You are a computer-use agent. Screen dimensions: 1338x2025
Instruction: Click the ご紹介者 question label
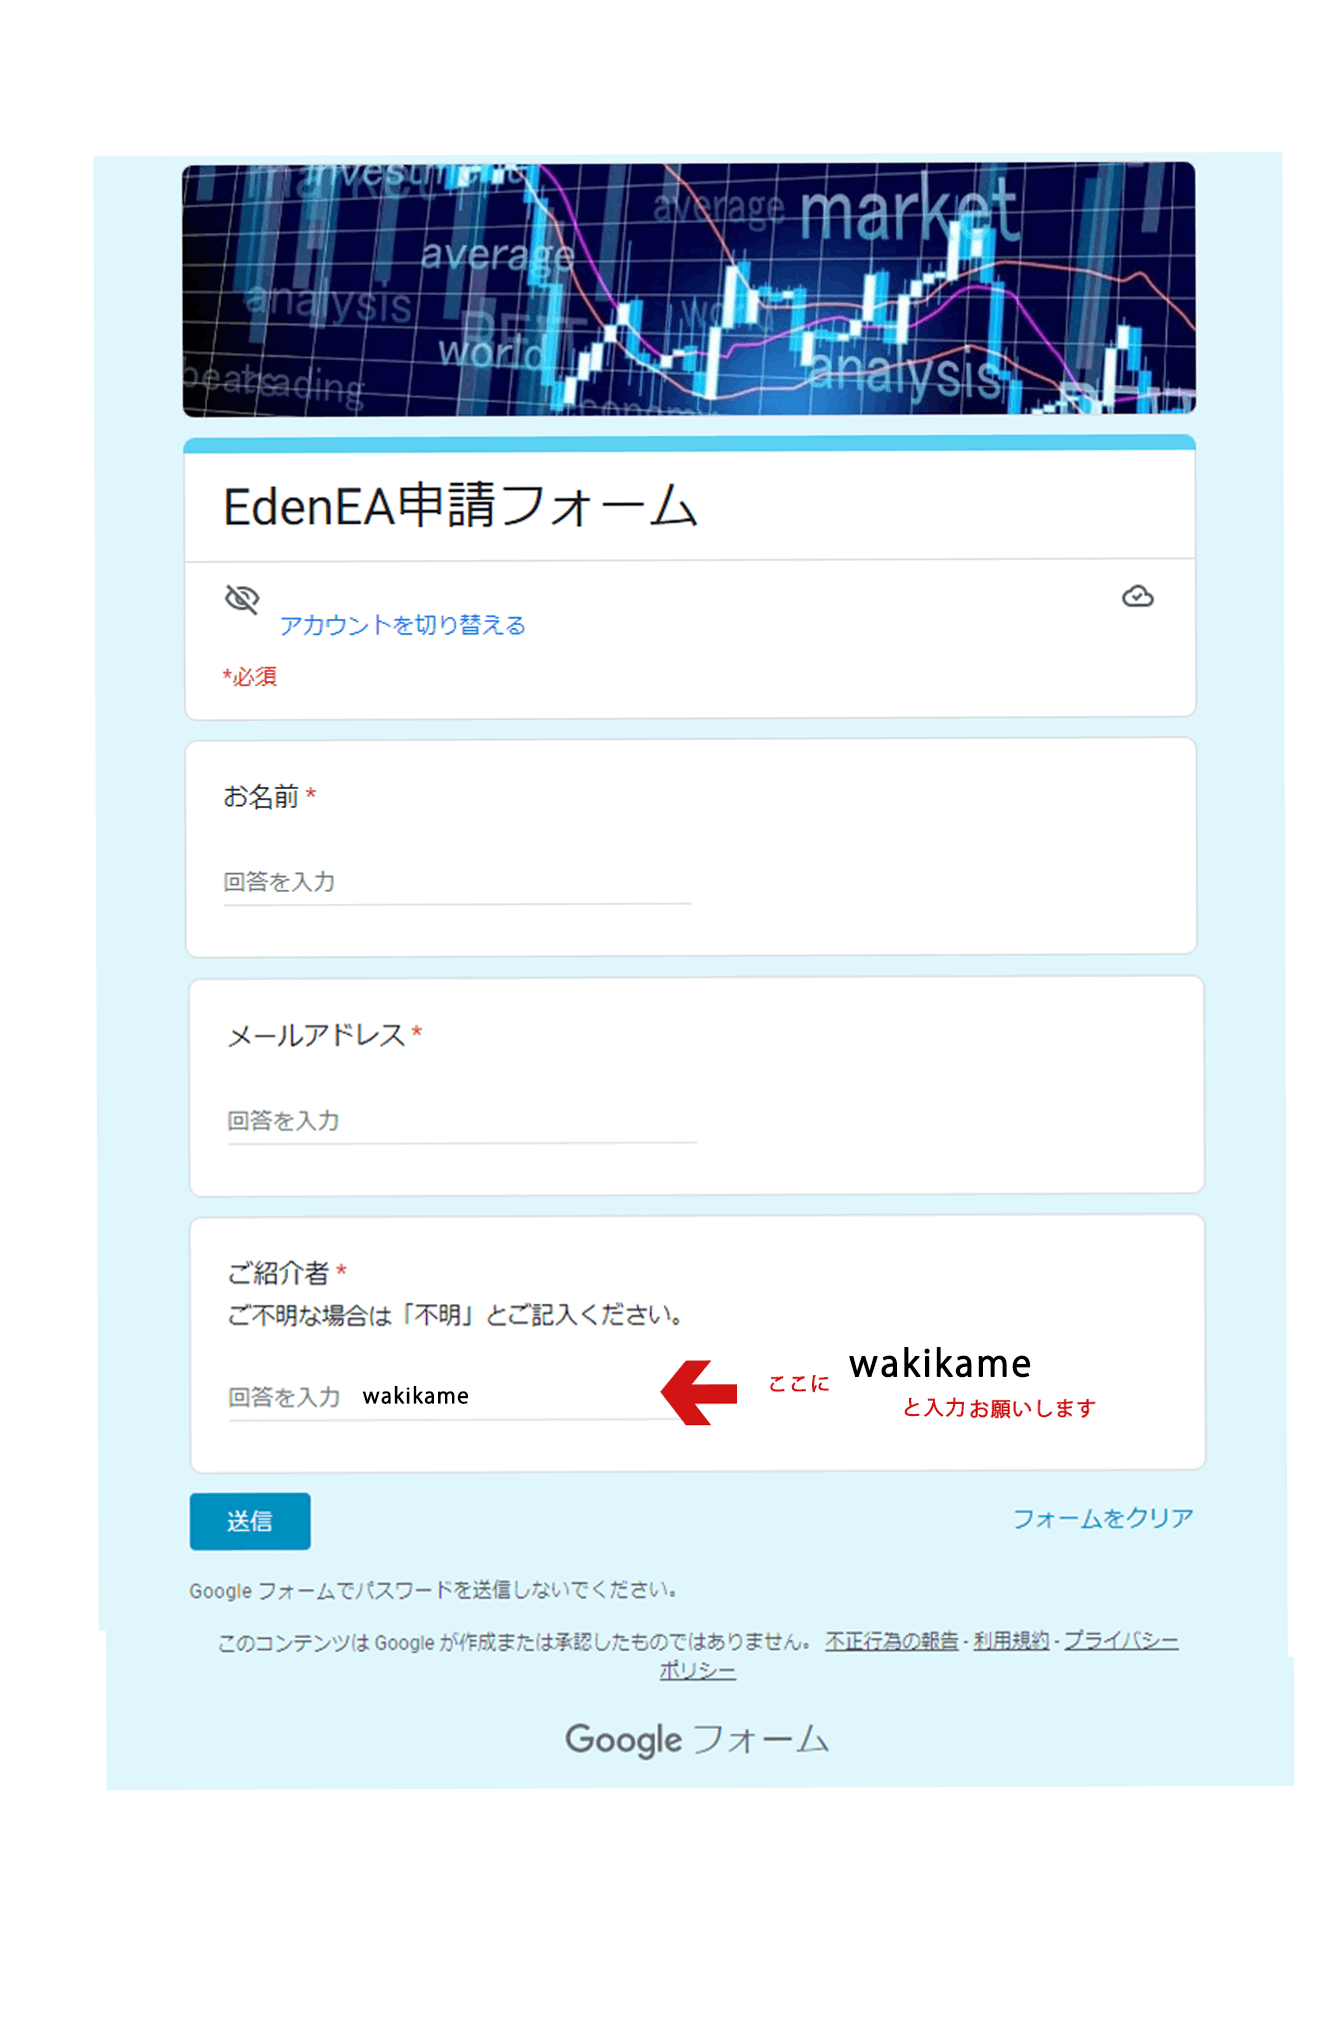278,1272
